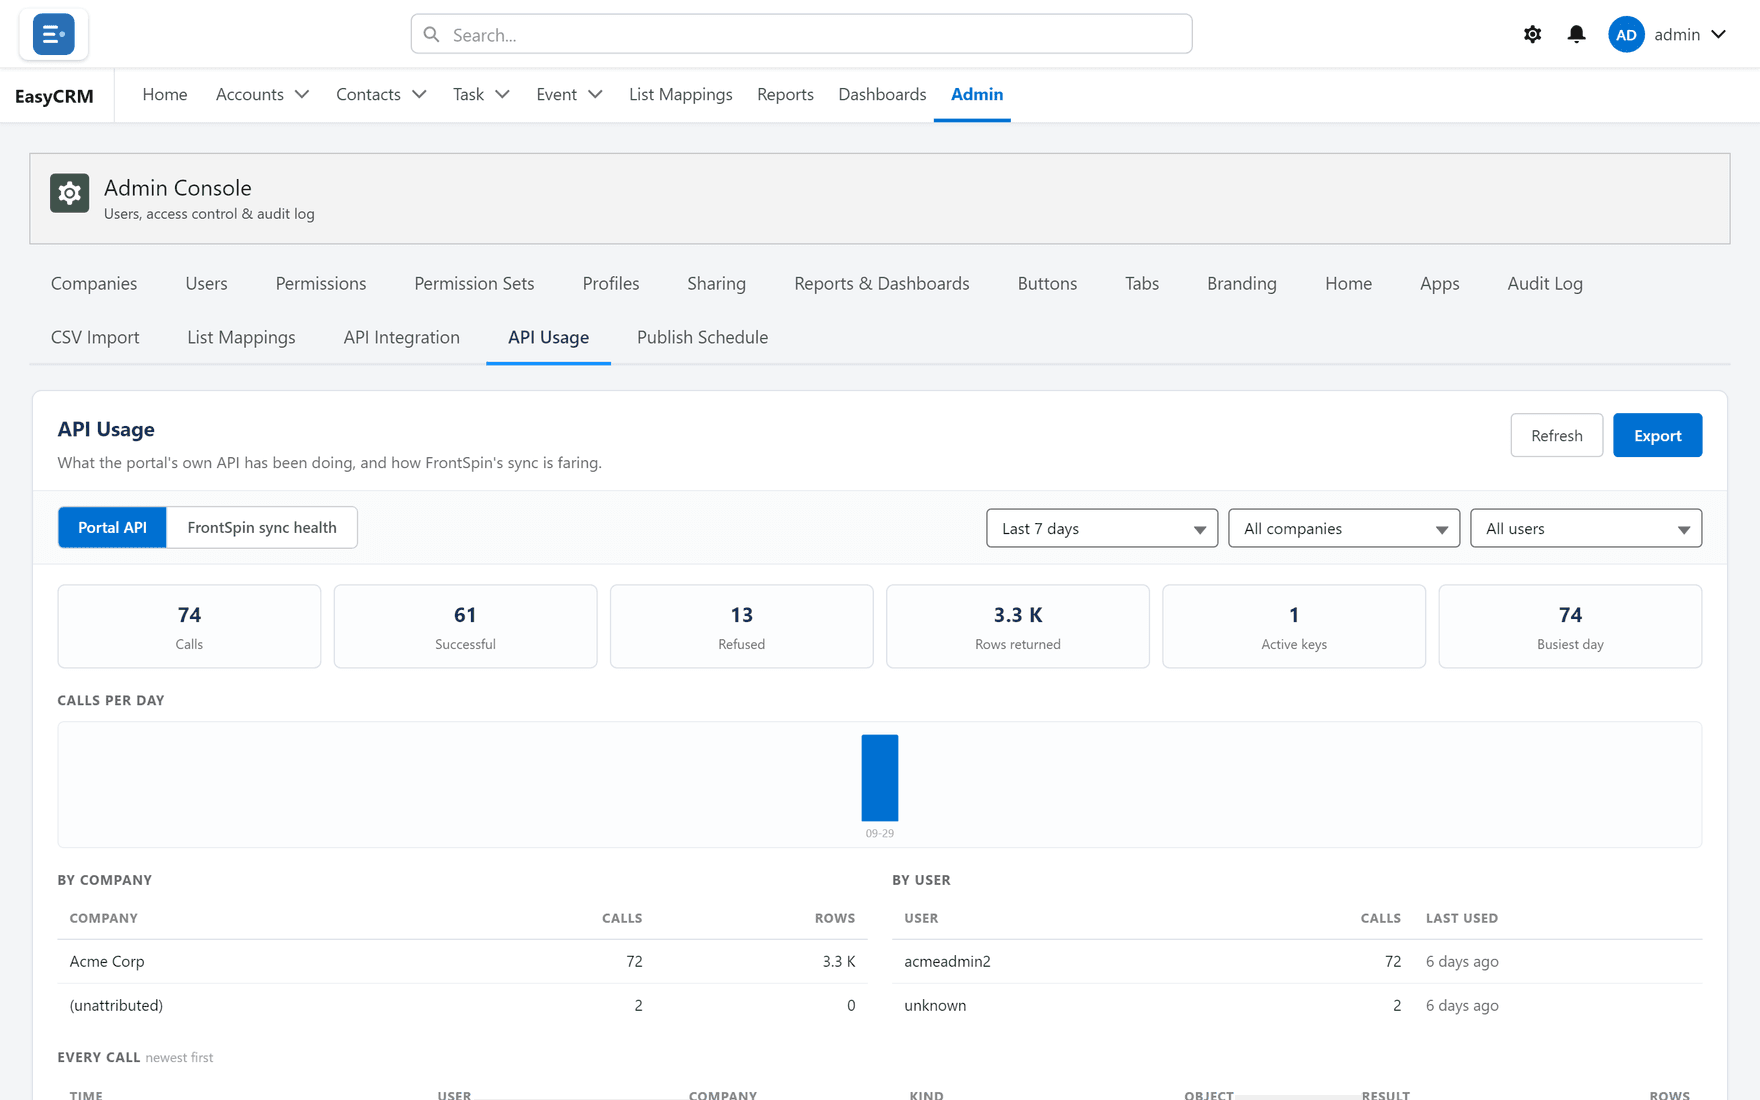The image size is (1760, 1100).
Task: Click the (unattributed) company row
Action: [x=462, y=1005]
